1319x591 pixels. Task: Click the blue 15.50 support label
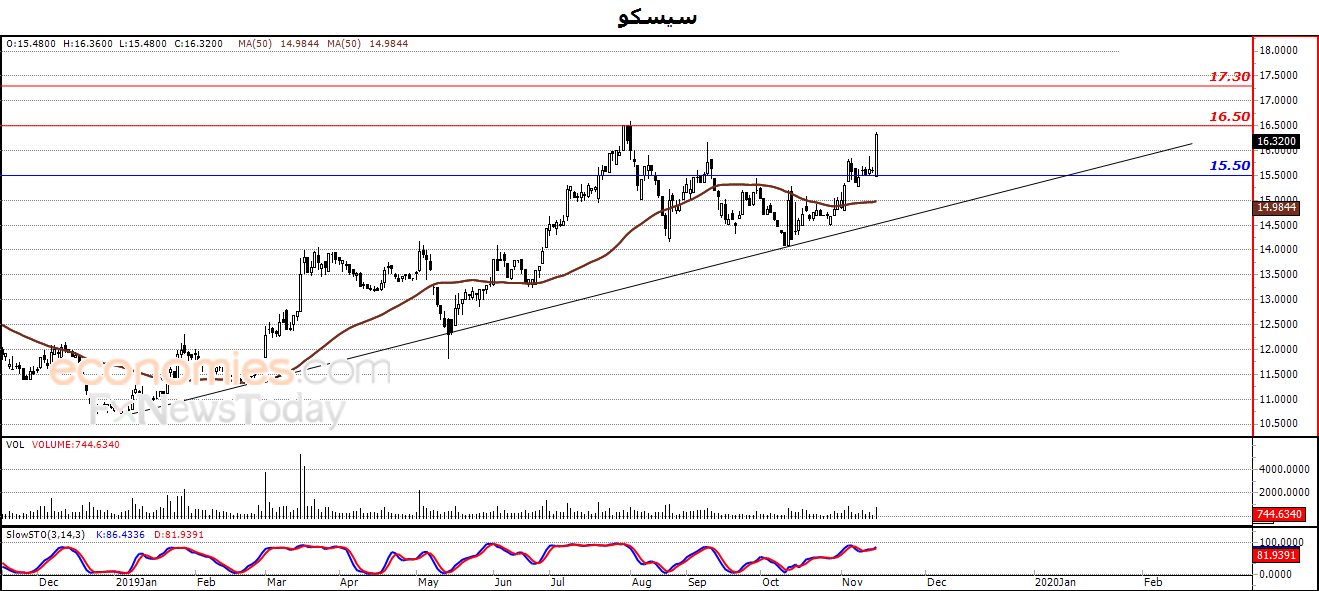click(1229, 166)
